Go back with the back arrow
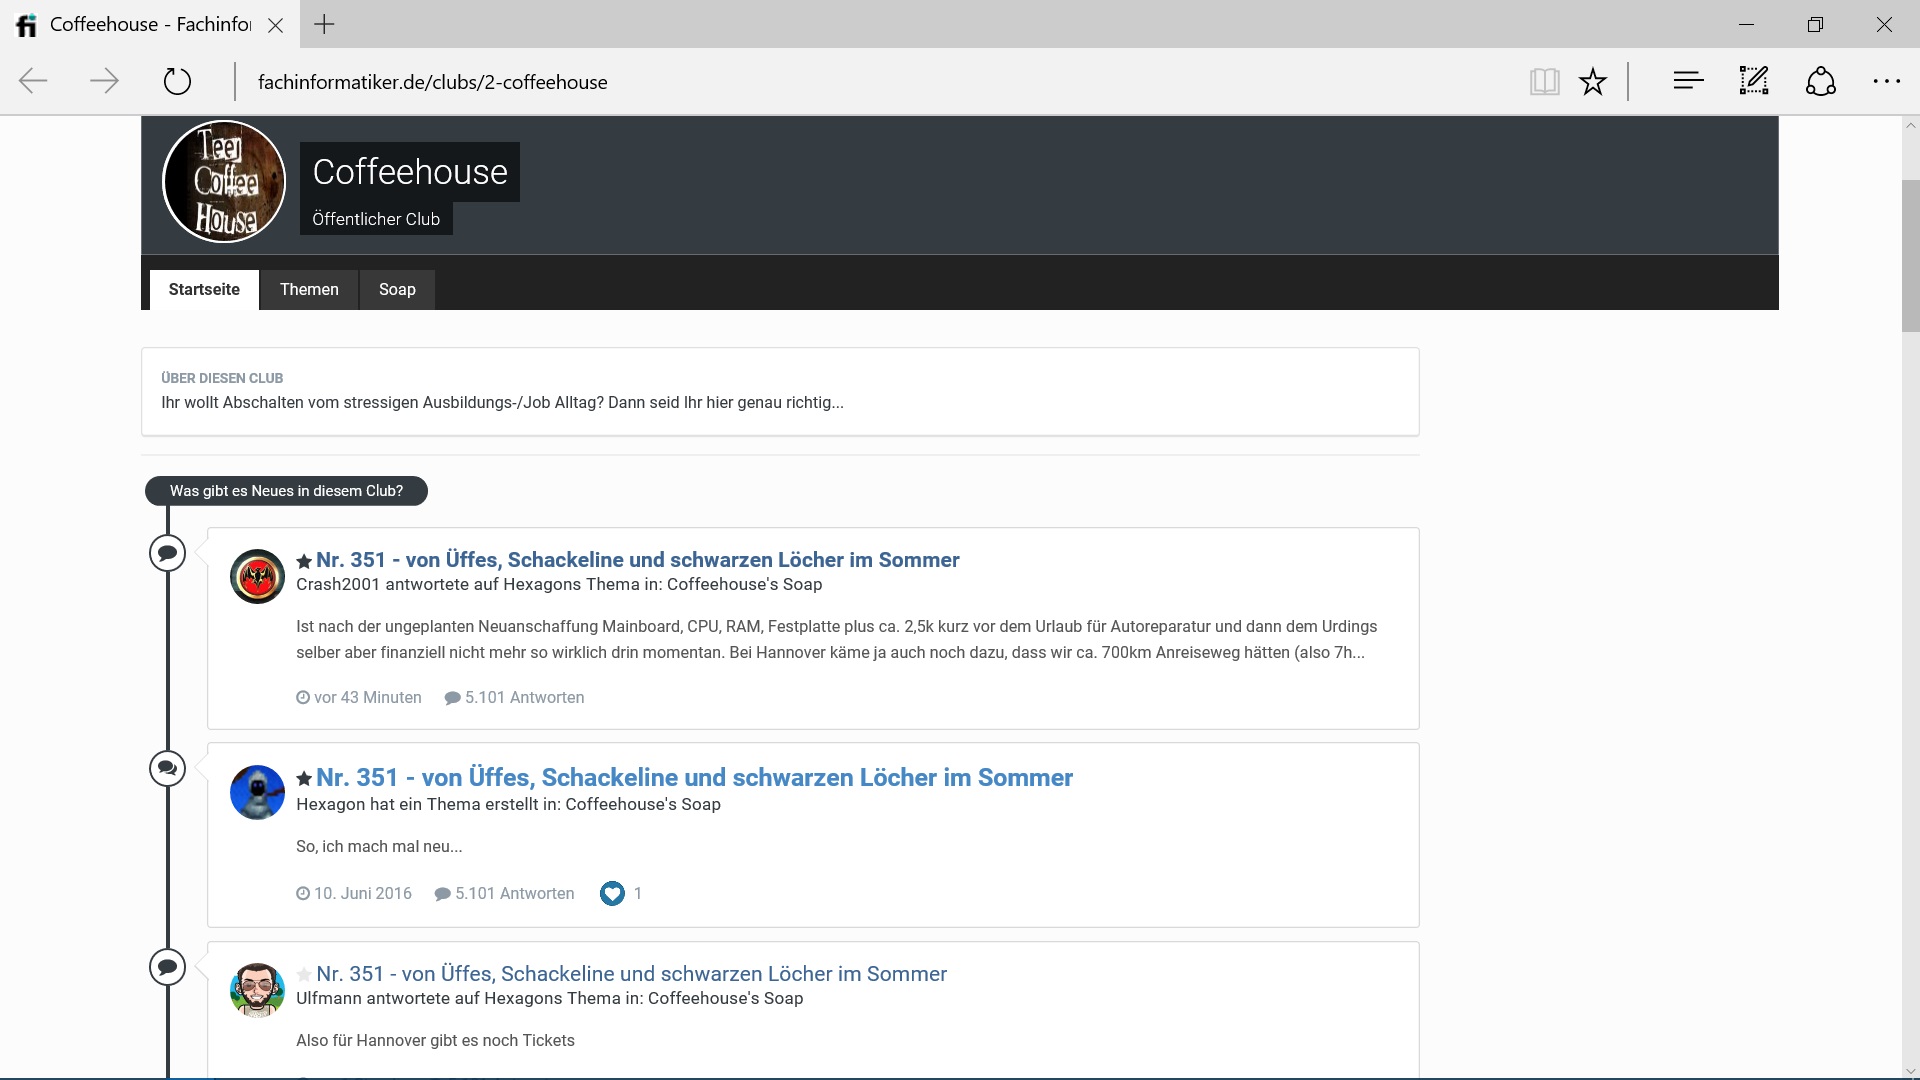 click(x=33, y=81)
